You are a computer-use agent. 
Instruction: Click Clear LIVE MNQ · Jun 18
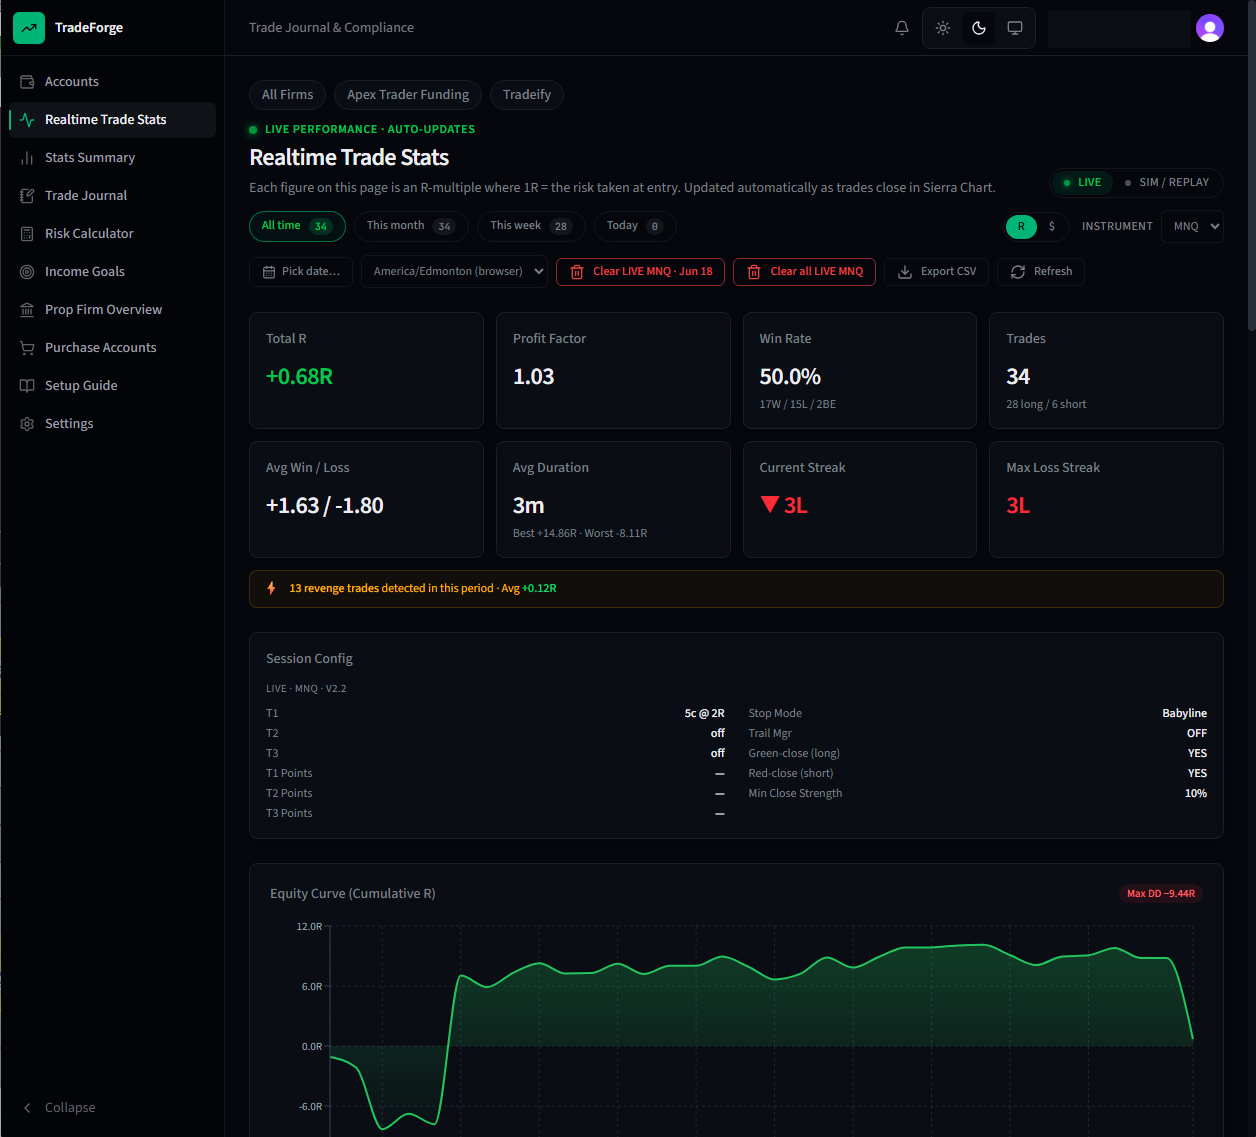[x=640, y=272]
